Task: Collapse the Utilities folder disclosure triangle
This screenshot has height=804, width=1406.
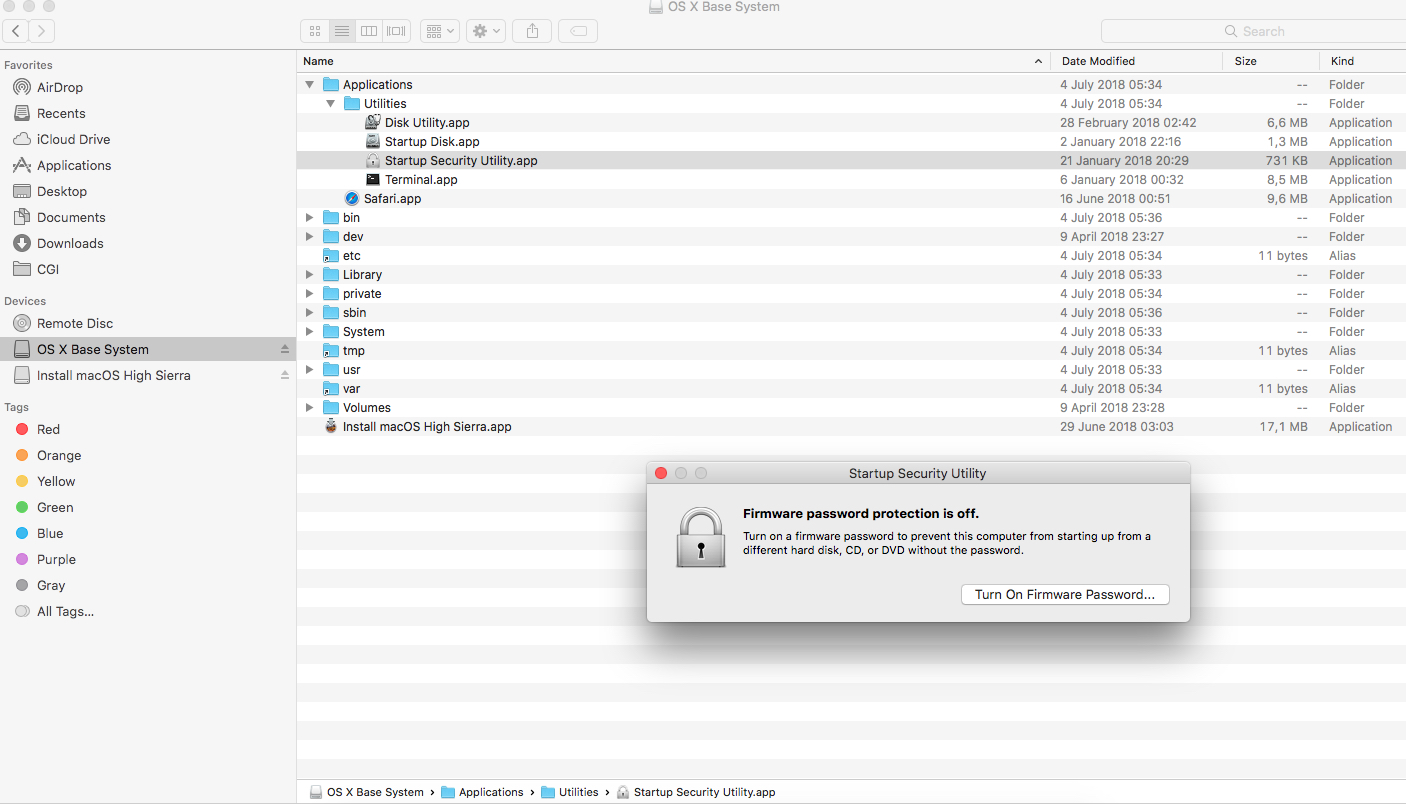Action: [x=331, y=104]
